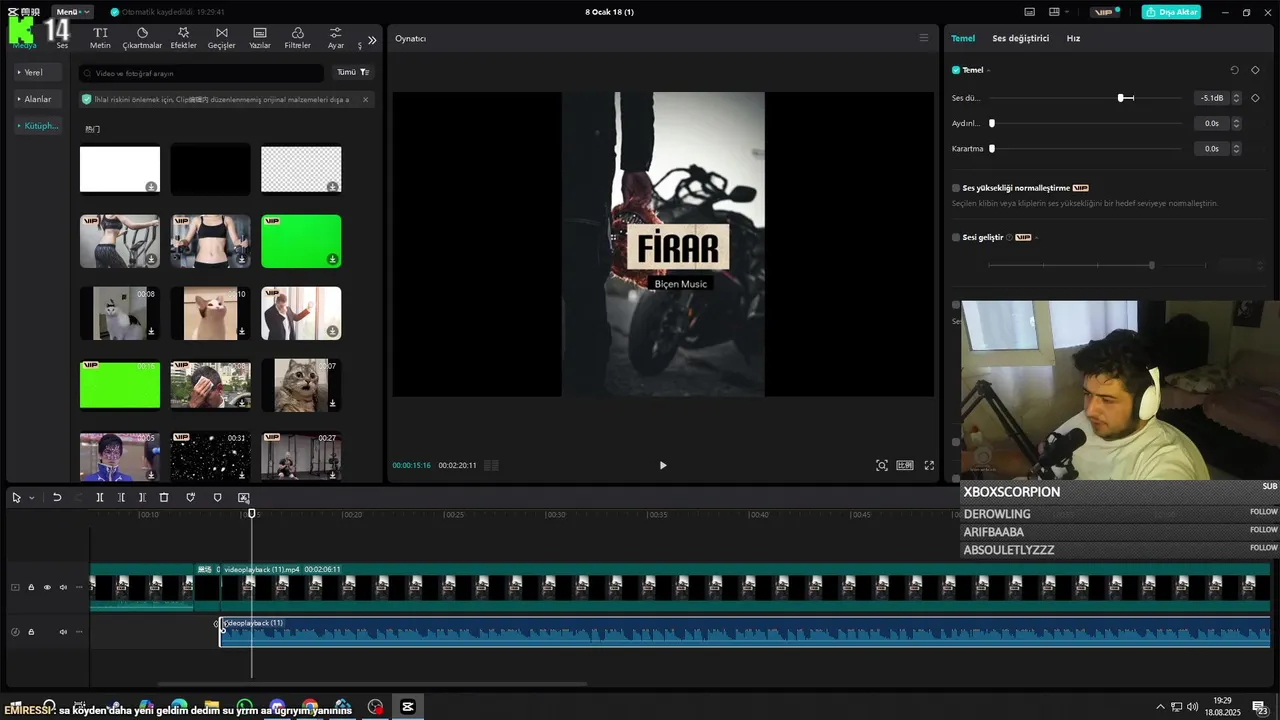Open the Metin (text) tab icon
This screenshot has width=1280, height=720.
pos(100,38)
